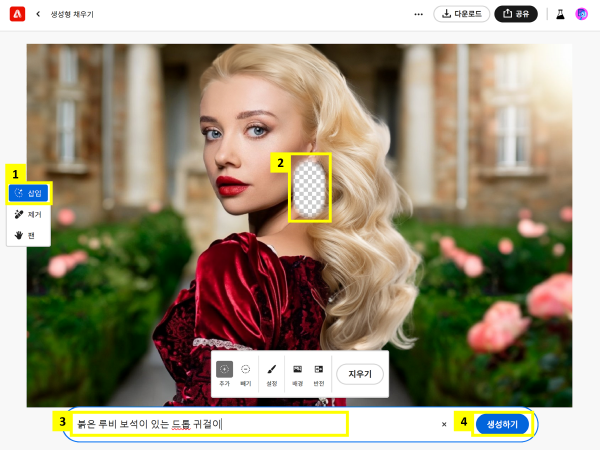600x450 pixels.
Task: Open the 설정 brush settings
Action: [272, 374]
